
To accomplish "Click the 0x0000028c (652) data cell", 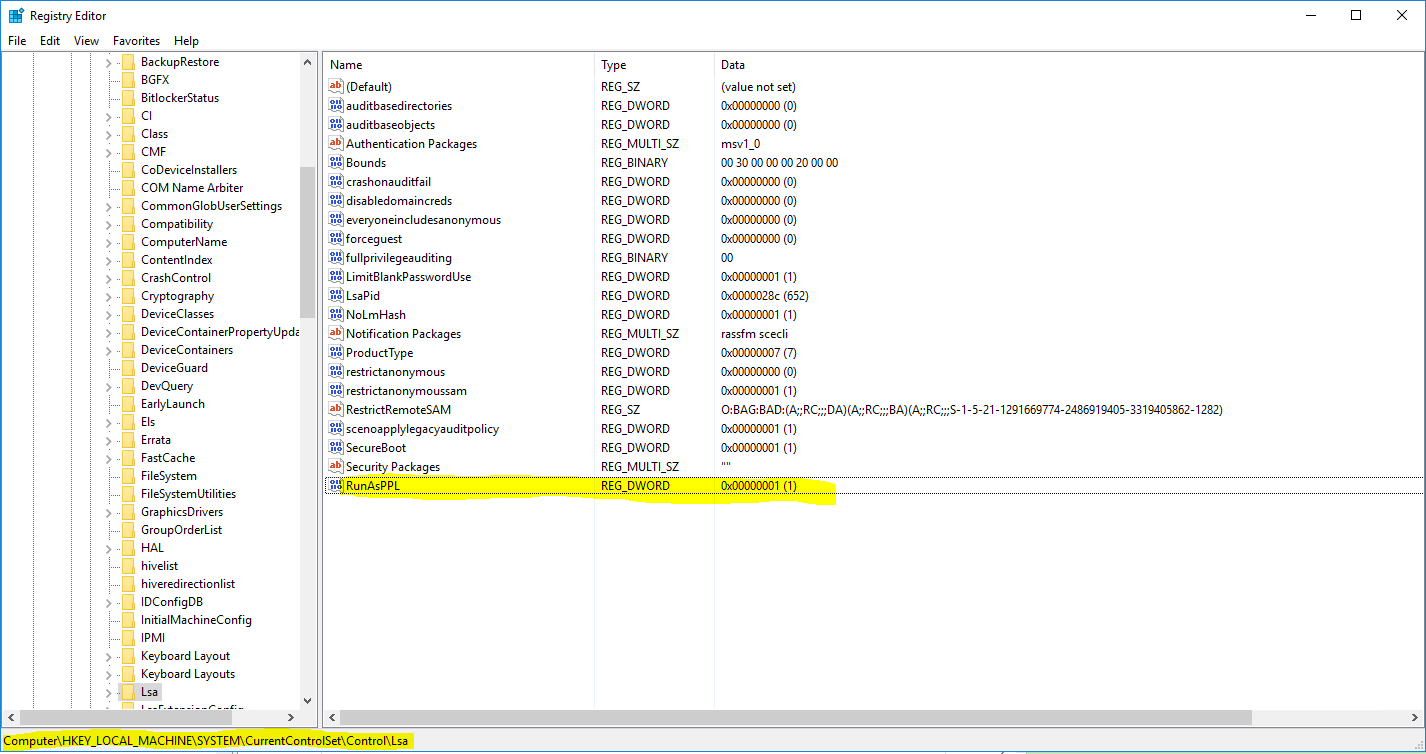I will [x=764, y=296].
